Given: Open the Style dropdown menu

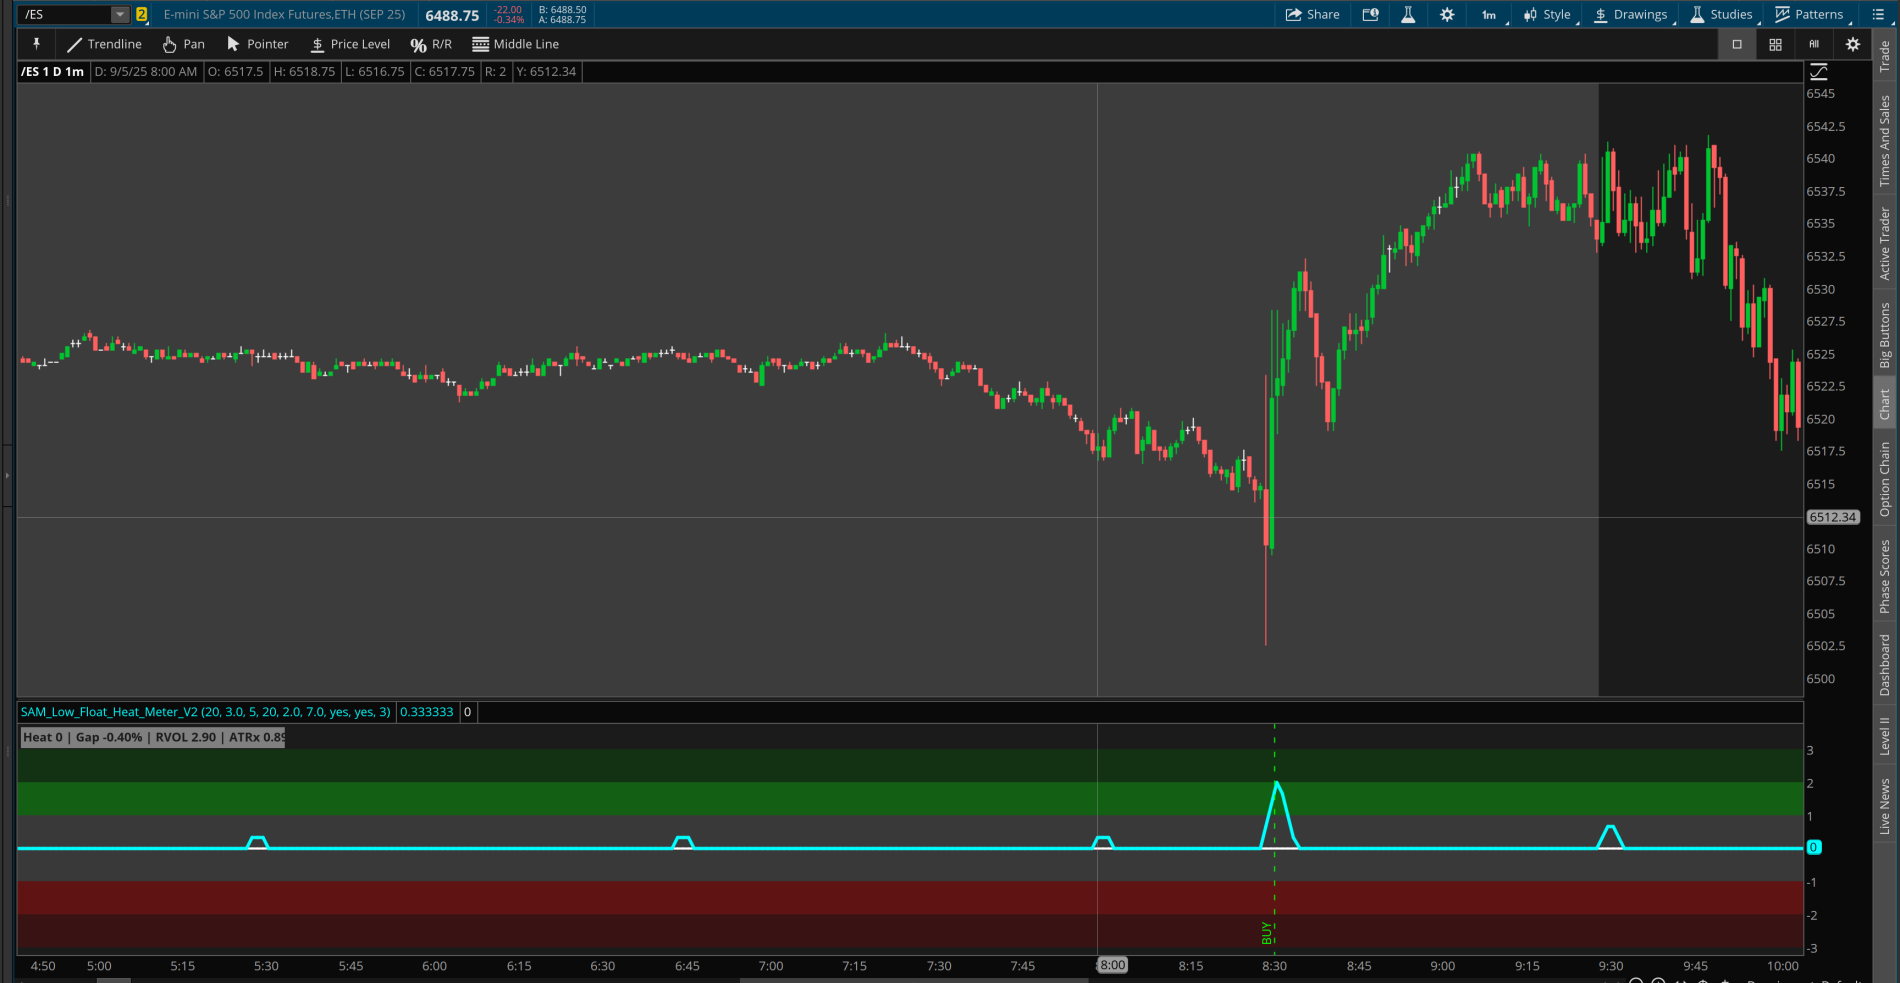Looking at the screenshot, I should click(1547, 15).
